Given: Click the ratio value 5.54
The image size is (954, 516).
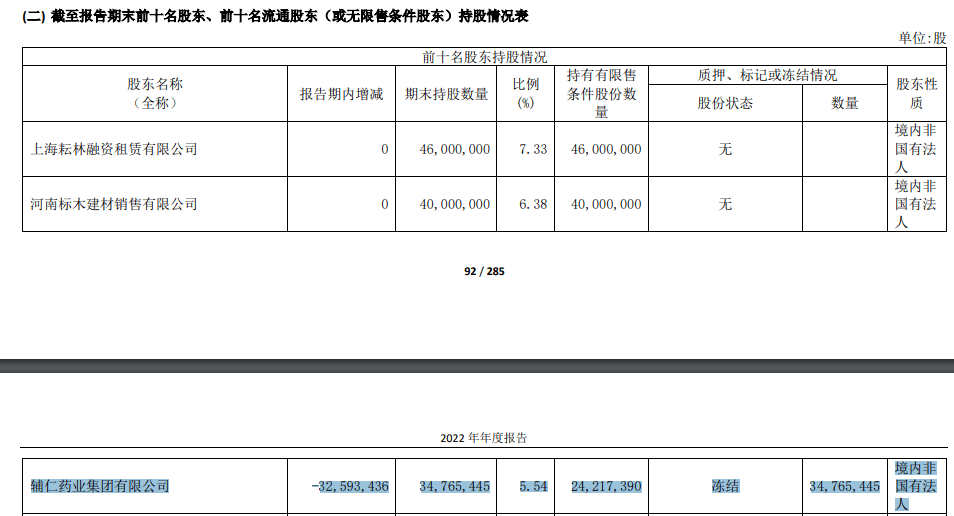Looking at the screenshot, I should pyautogui.click(x=533, y=486).
